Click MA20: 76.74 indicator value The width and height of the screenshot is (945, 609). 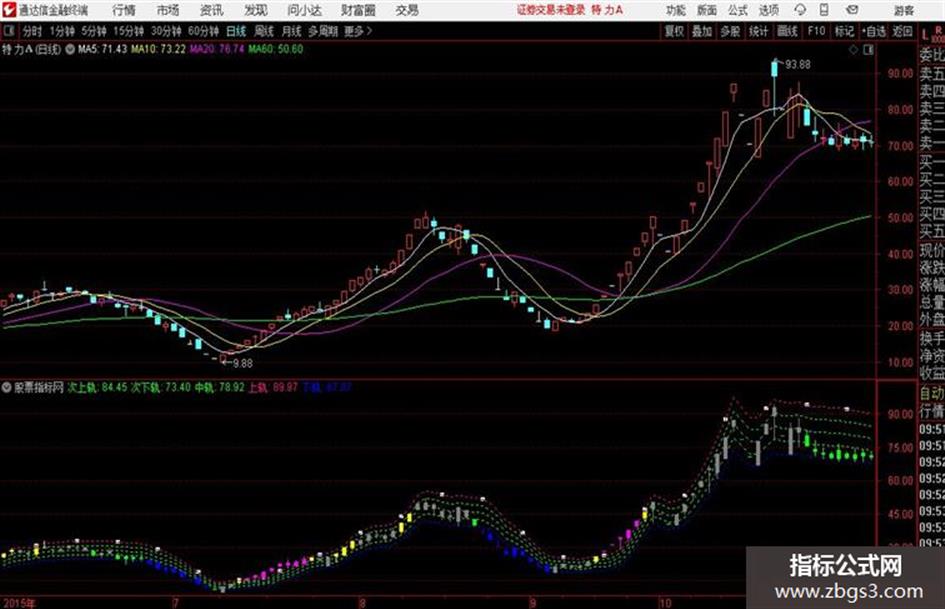point(217,49)
